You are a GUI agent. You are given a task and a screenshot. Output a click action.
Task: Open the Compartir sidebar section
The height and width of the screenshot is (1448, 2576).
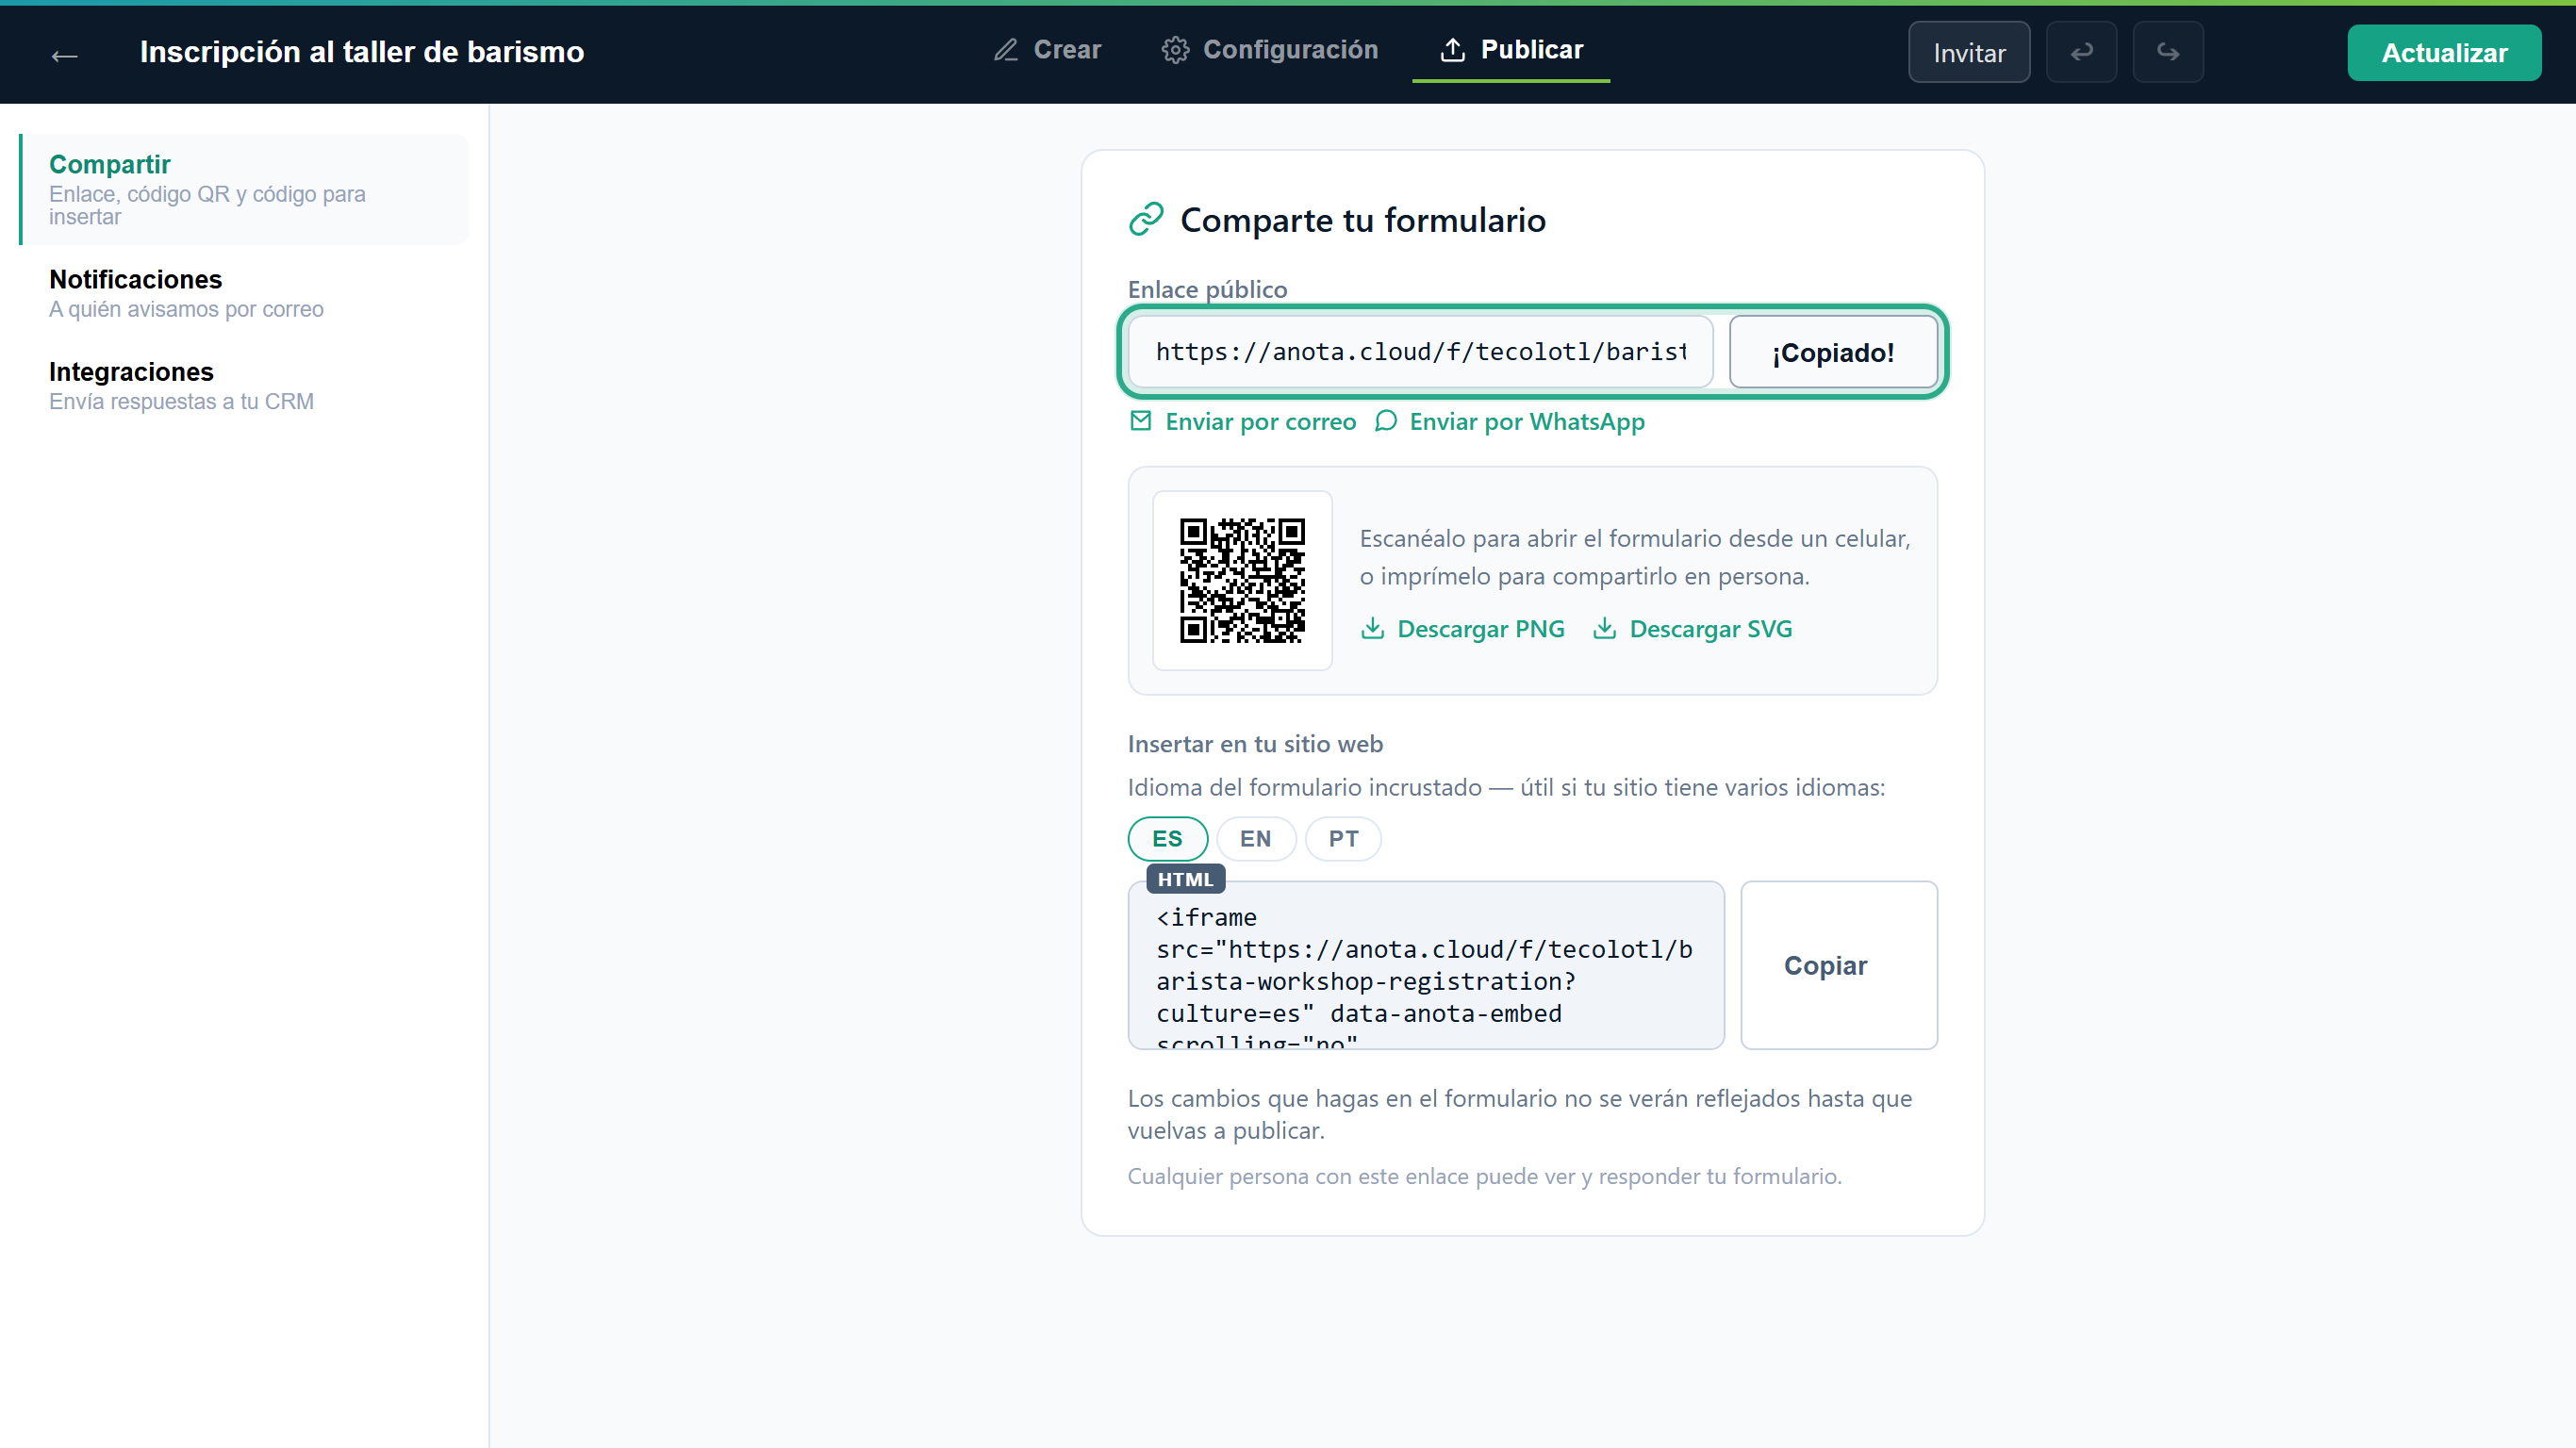(245, 189)
